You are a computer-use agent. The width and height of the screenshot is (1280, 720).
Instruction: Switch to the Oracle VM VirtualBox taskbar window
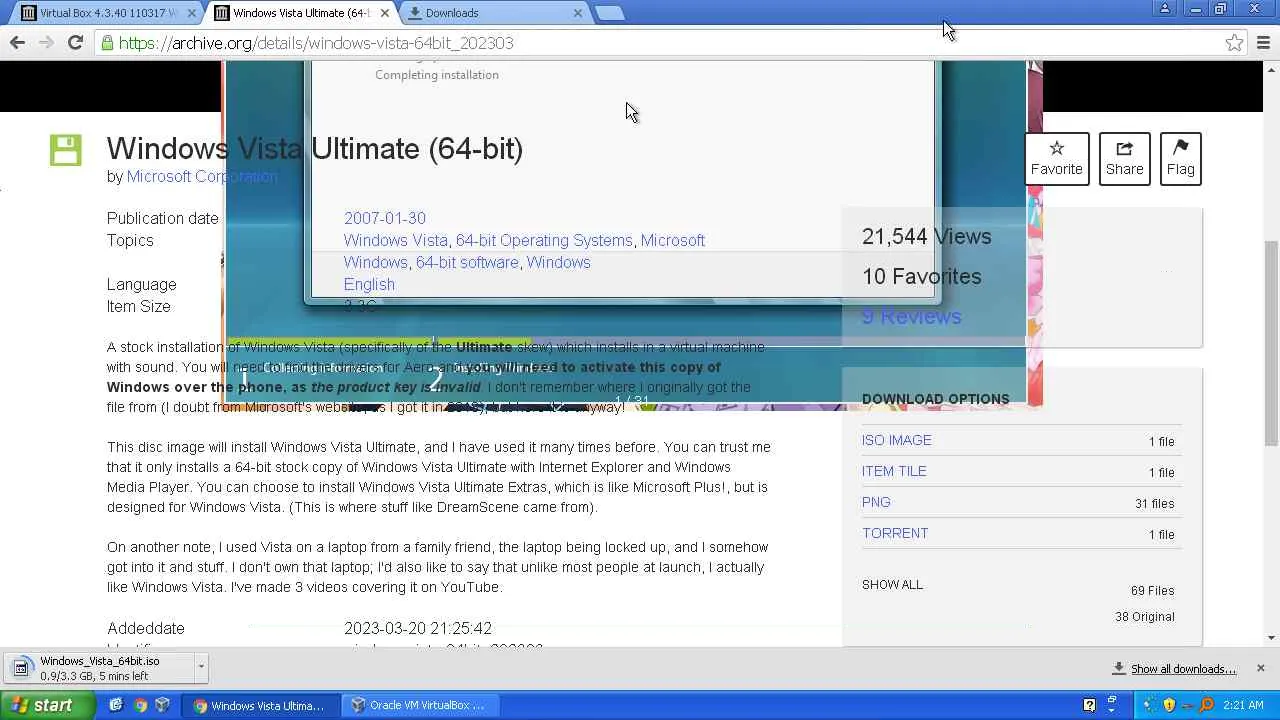tap(418, 705)
